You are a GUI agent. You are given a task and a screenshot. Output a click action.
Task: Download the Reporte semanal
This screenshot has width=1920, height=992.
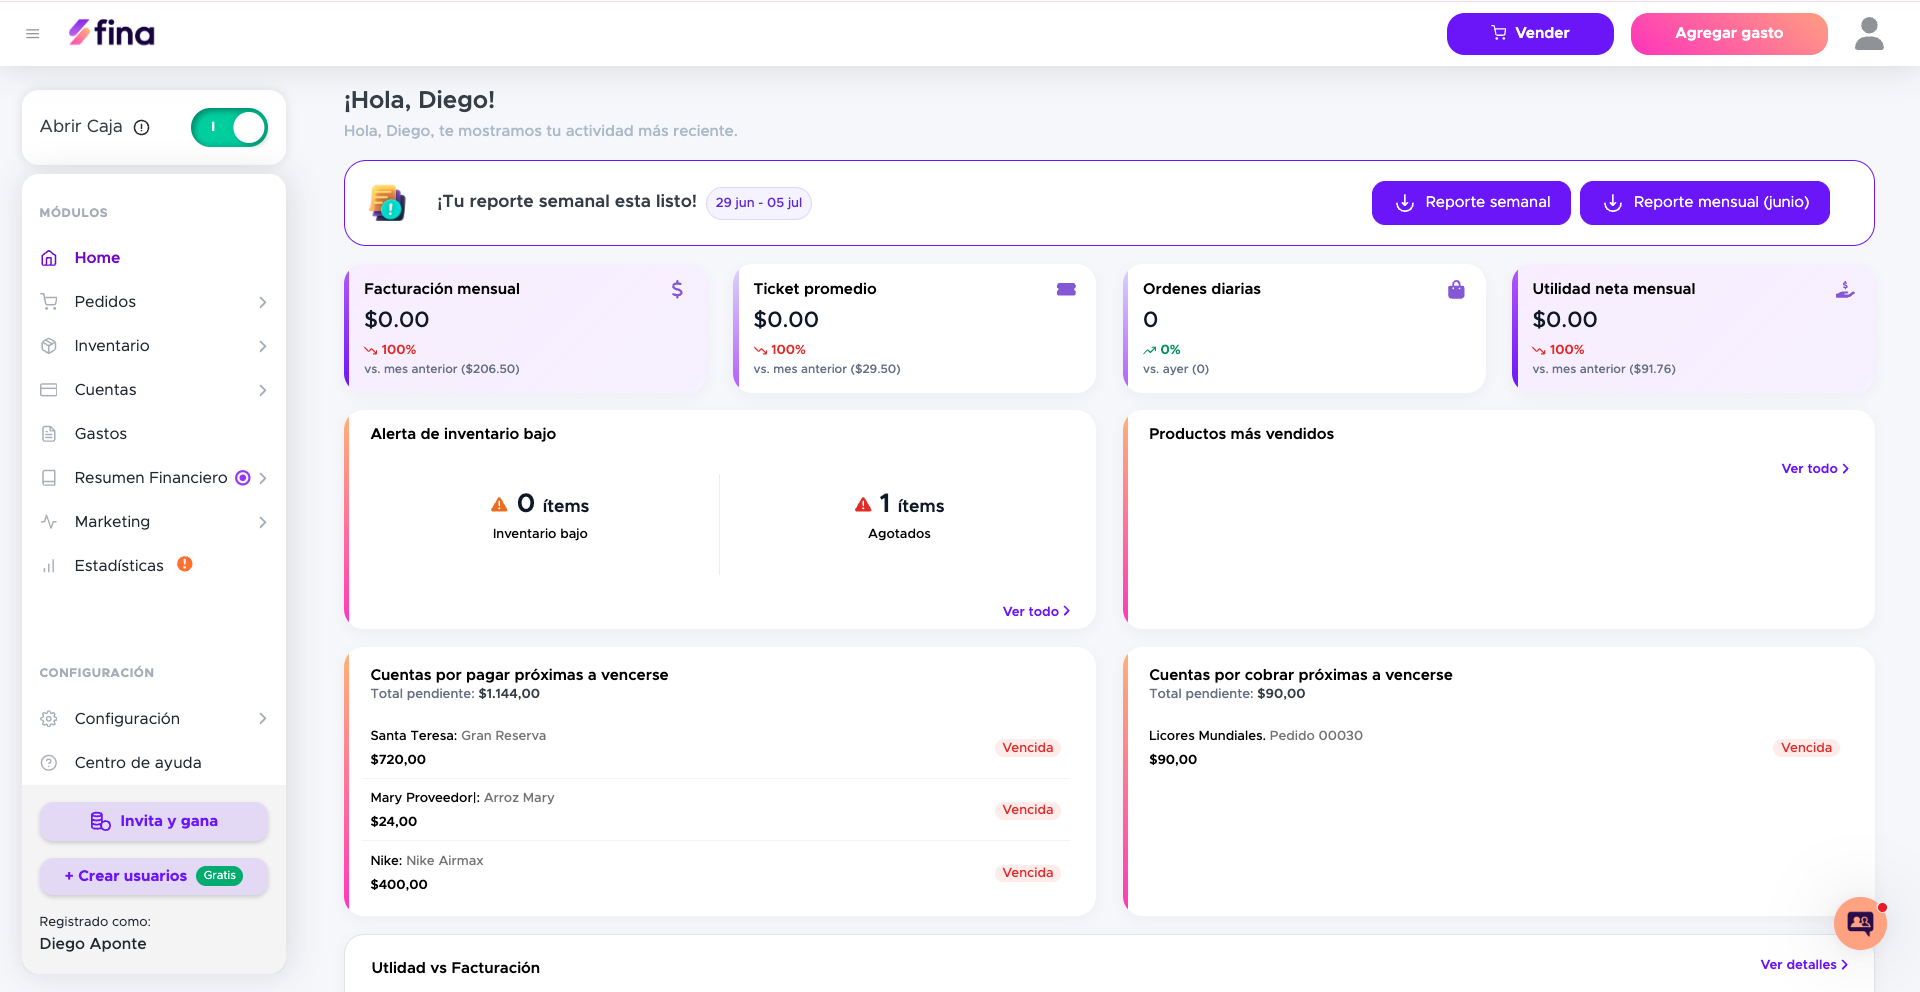pos(1471,203)
